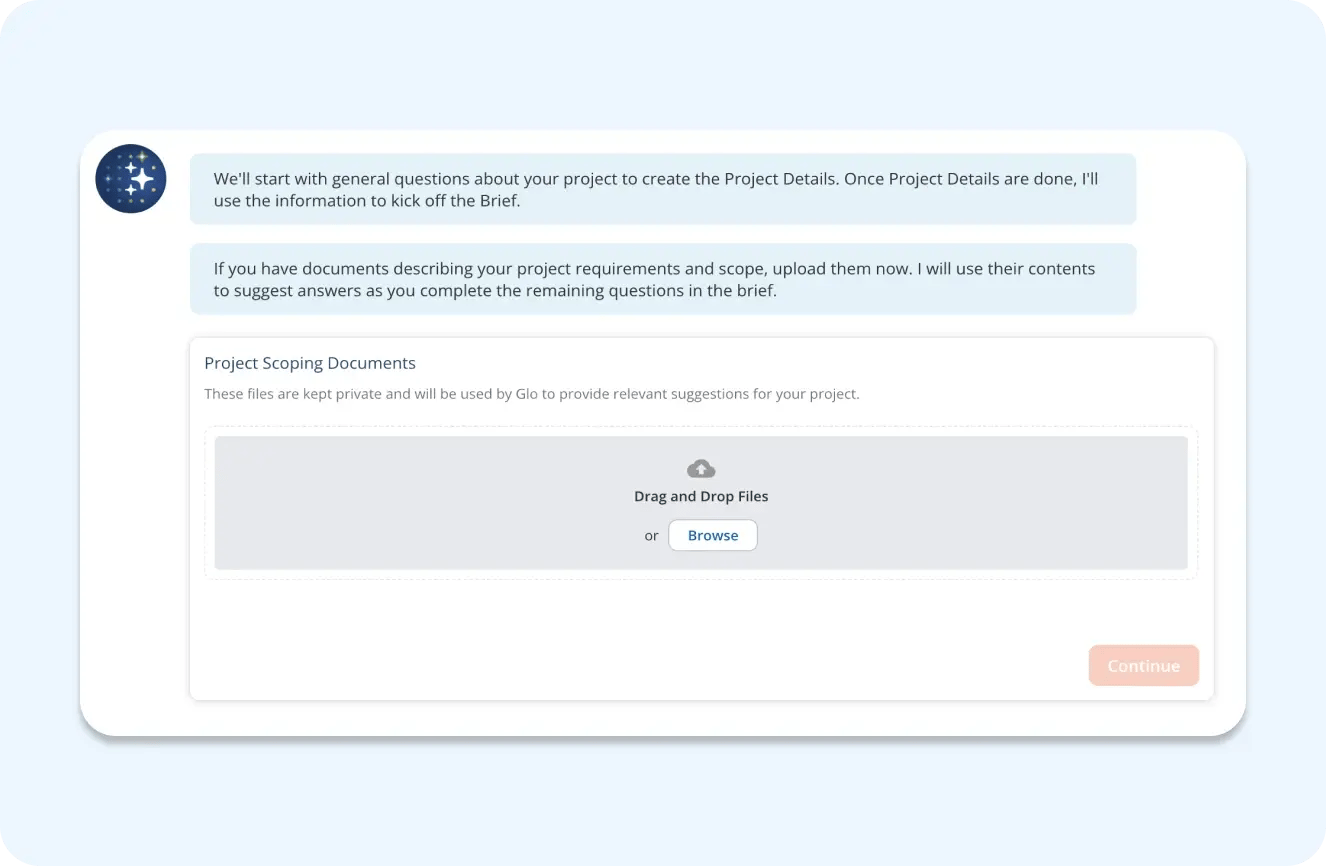
Task: Click the upload icon above Drag and Drop Files
Action: click(700, 468)
